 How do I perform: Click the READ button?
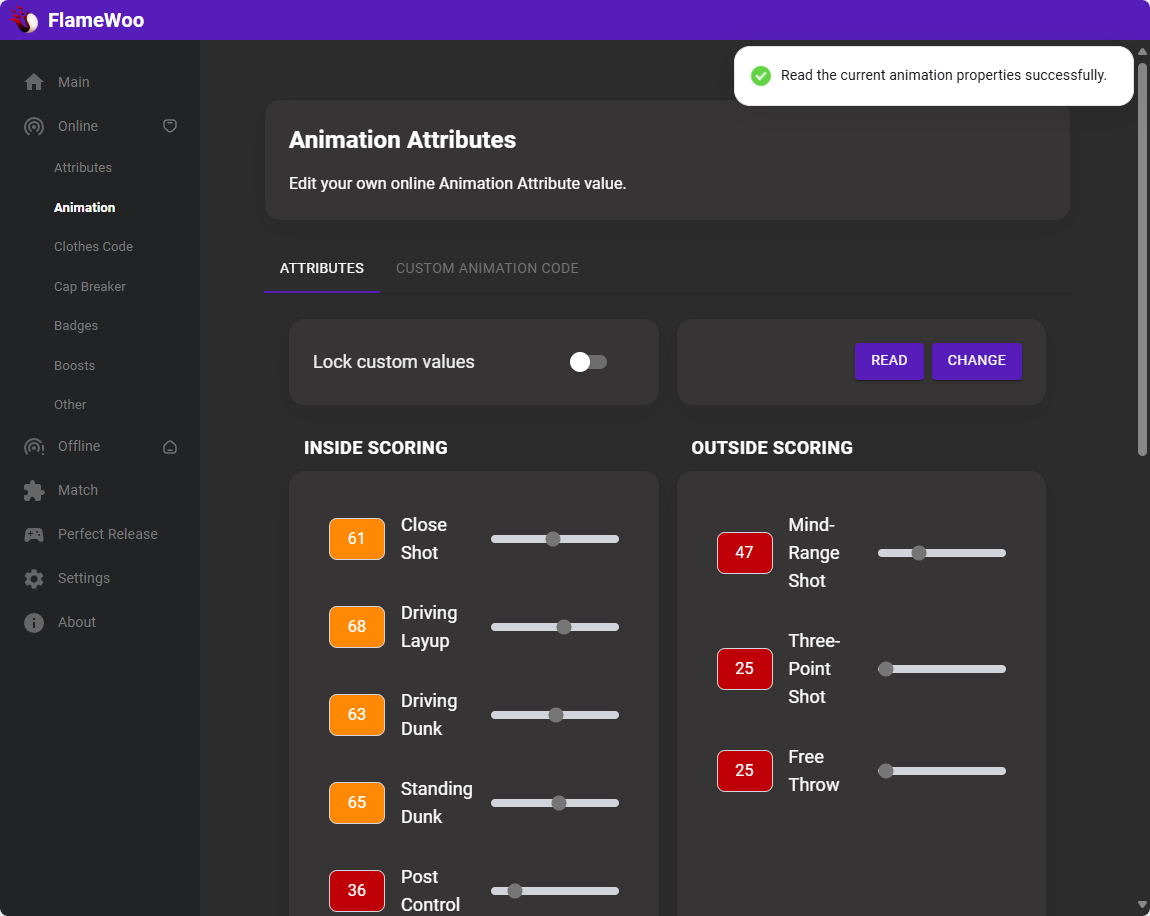(x=889, y=361)
